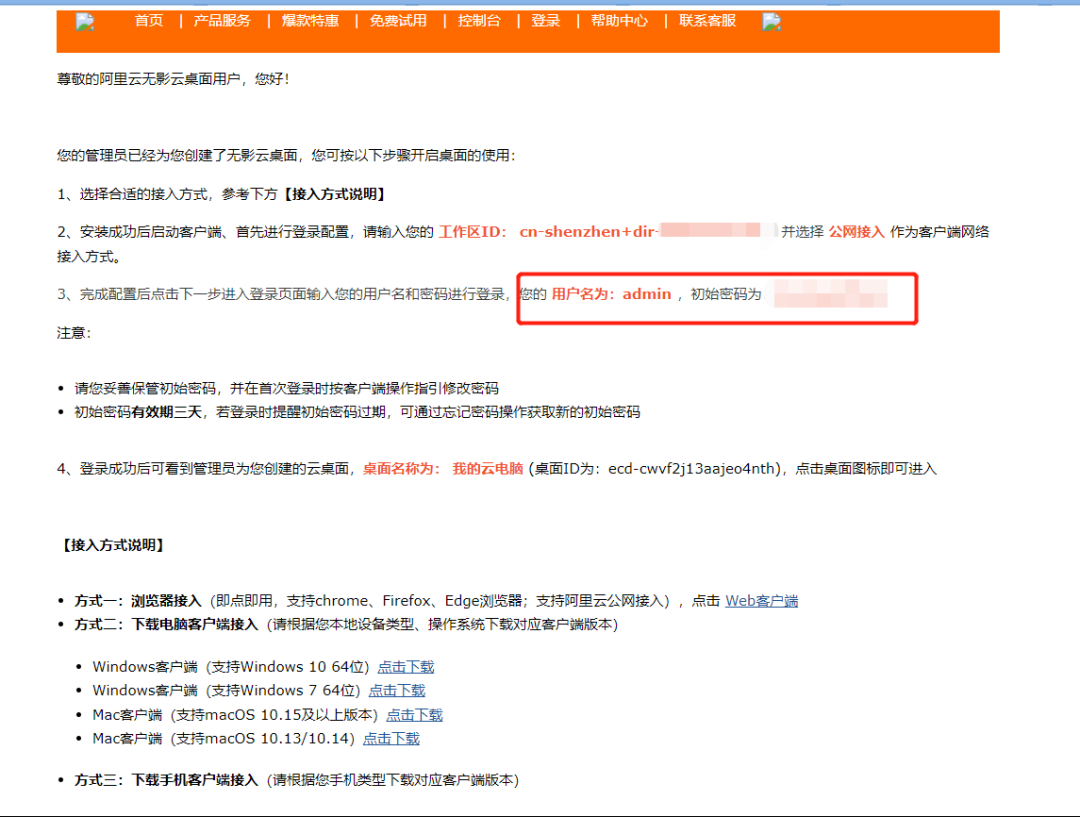
Task: Click the desktop ID ecd-cwvf2j13aajeo4nth text
Action: point(692,469)
